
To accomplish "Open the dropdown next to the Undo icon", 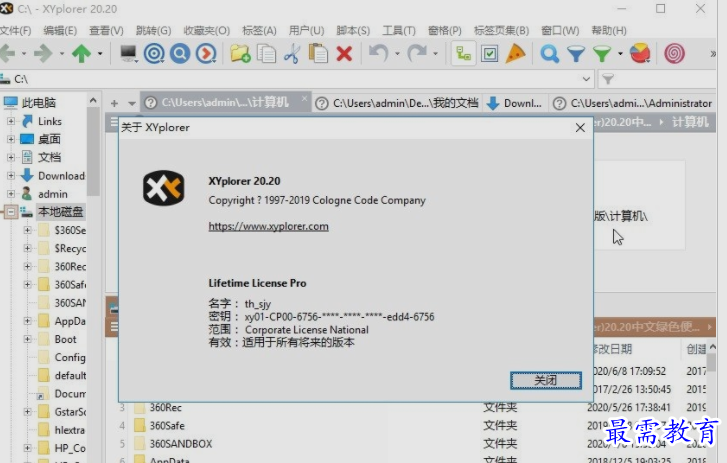I will 397,54.
